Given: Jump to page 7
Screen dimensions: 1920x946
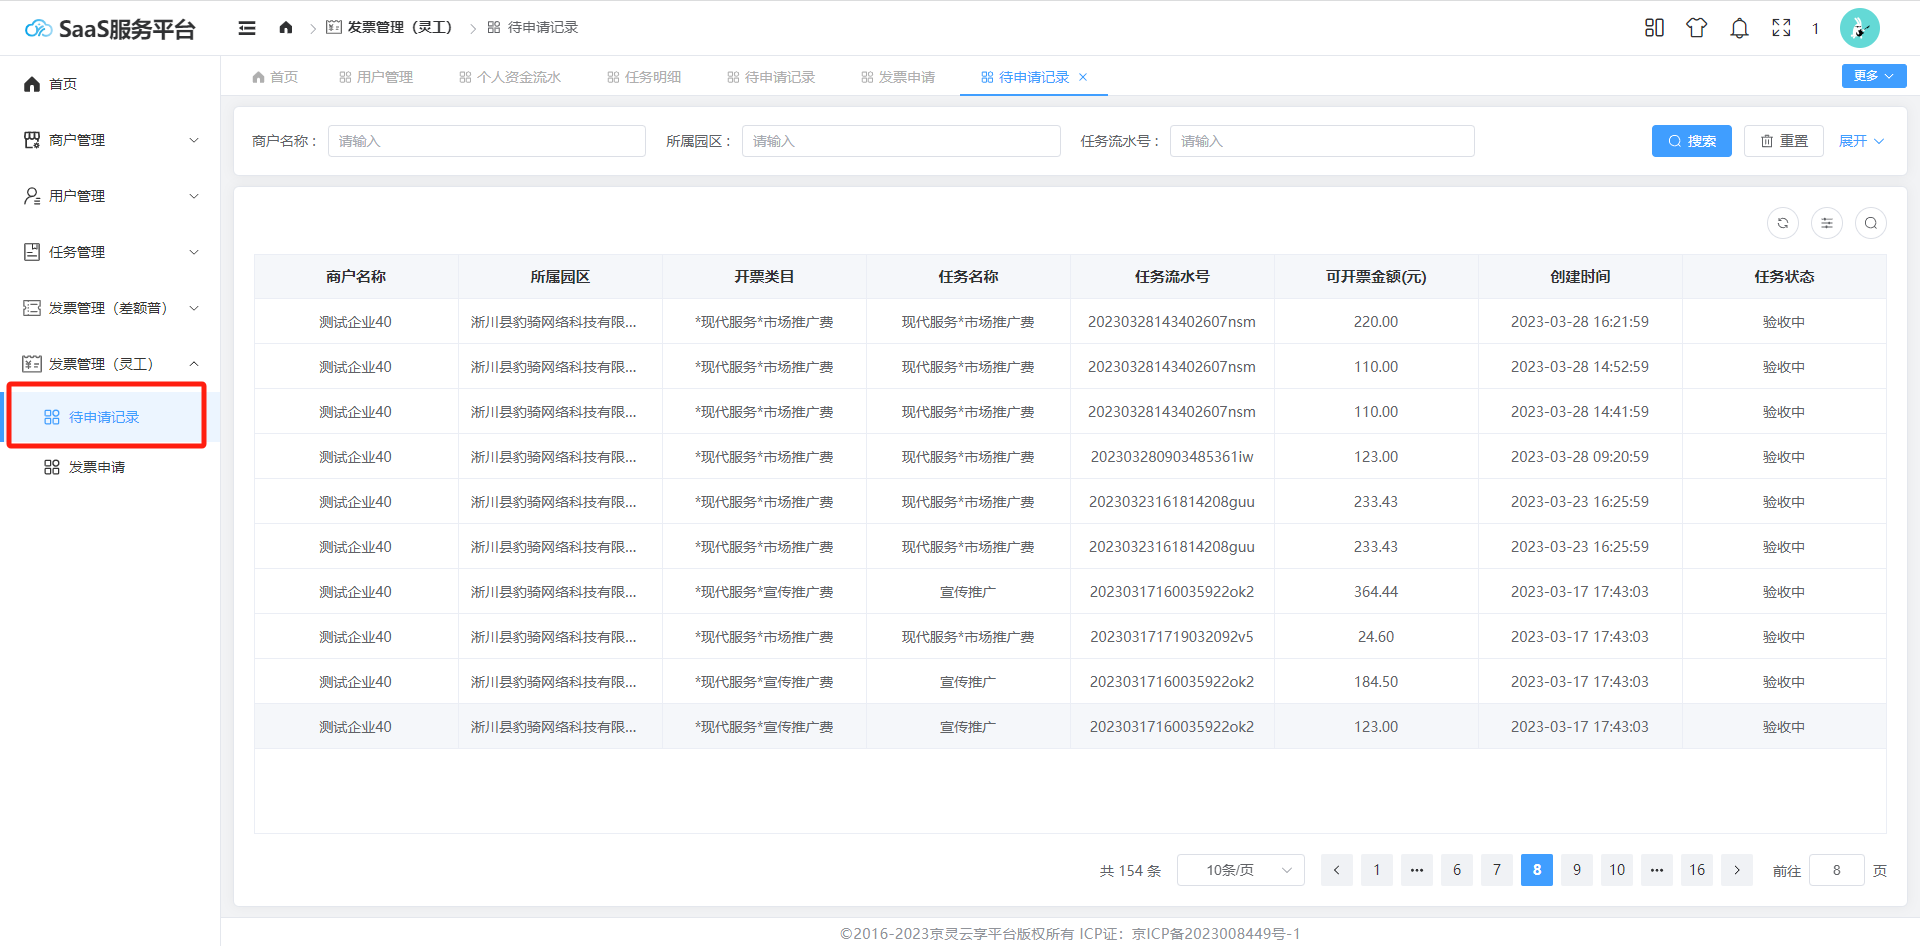Looking at the screenshot, I should 1497,870.
